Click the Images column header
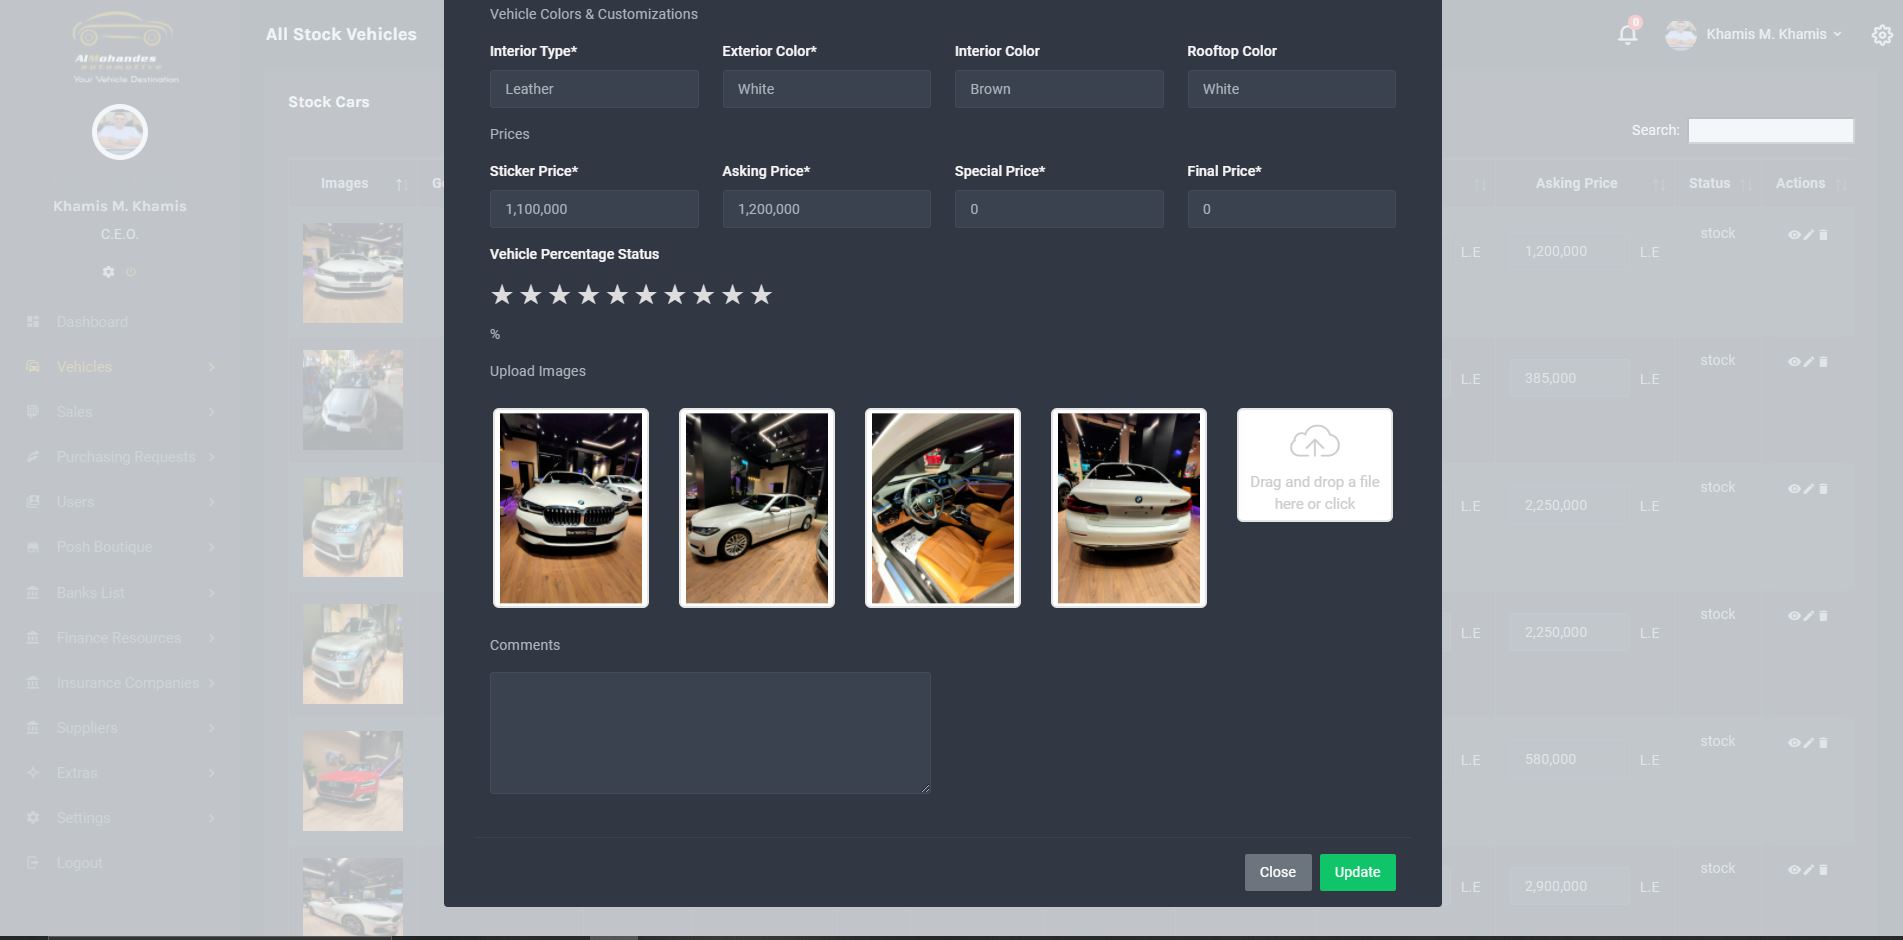Image resolution: width=1903 pixels, height=940 pixels. (x=344, y=183)
